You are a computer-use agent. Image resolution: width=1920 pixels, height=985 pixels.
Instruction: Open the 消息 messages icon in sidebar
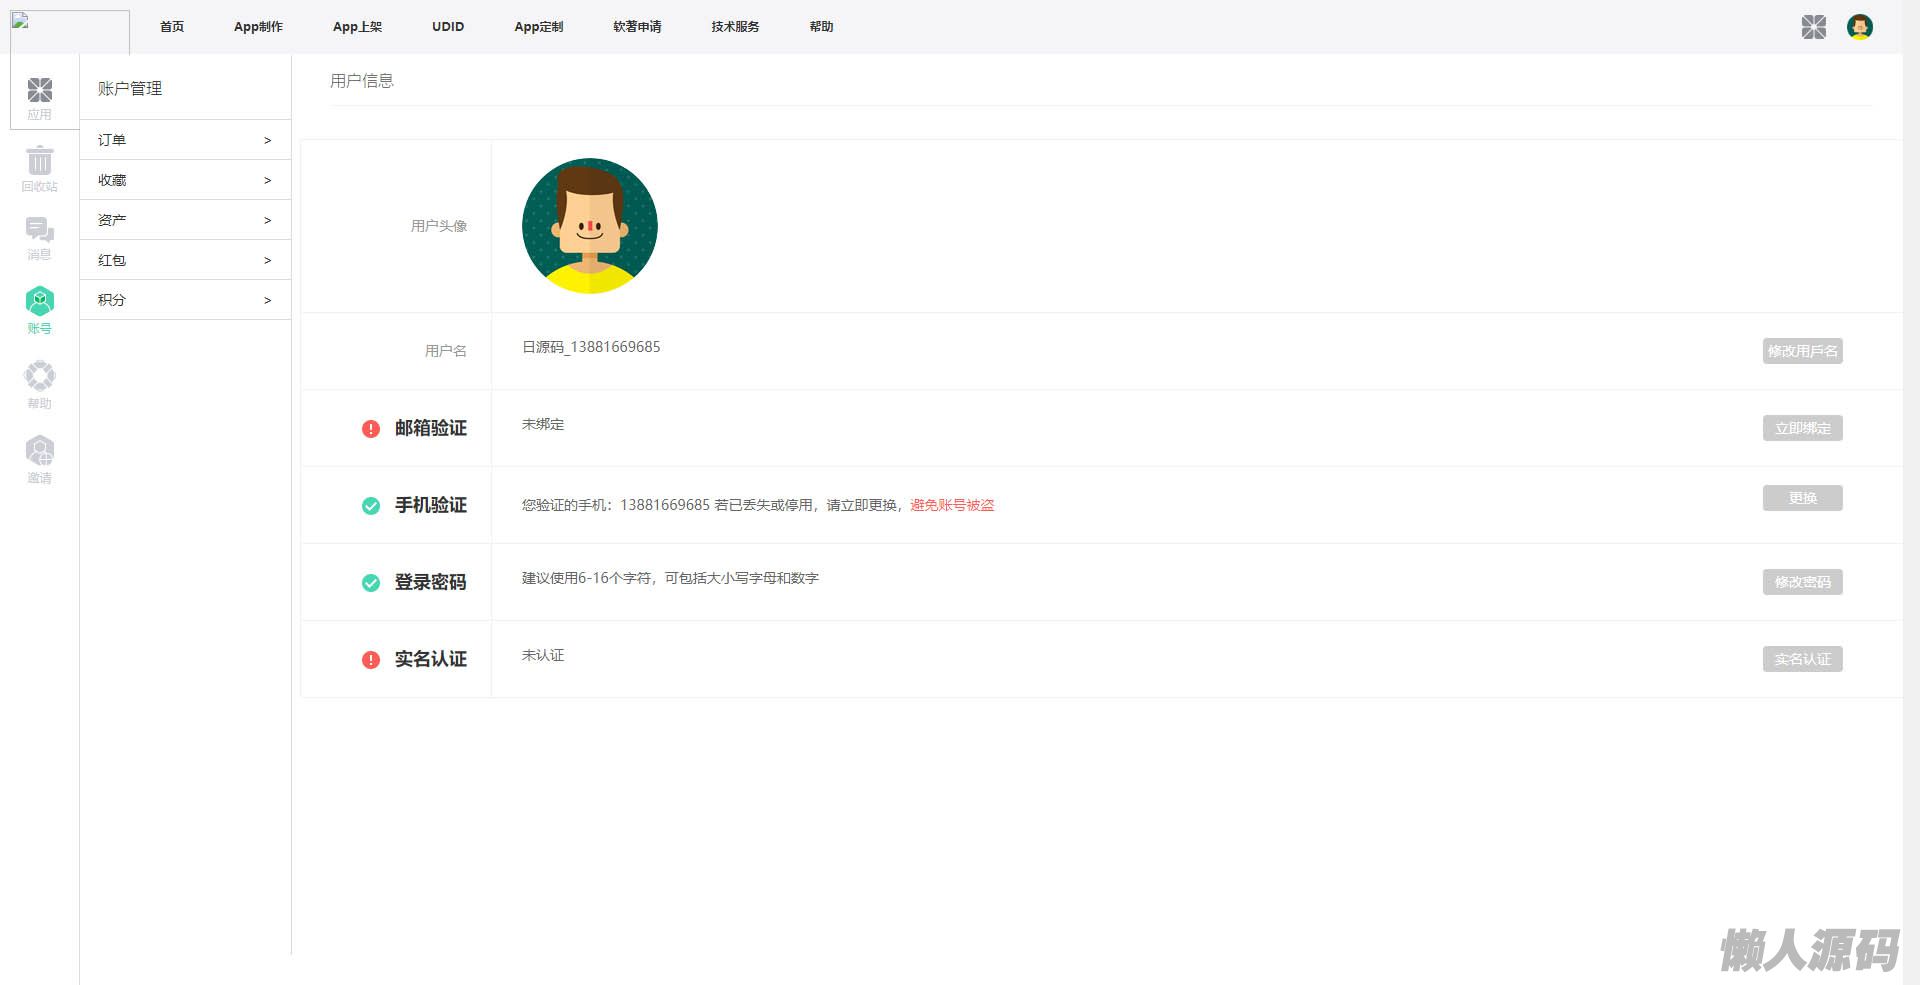(40, 231)
